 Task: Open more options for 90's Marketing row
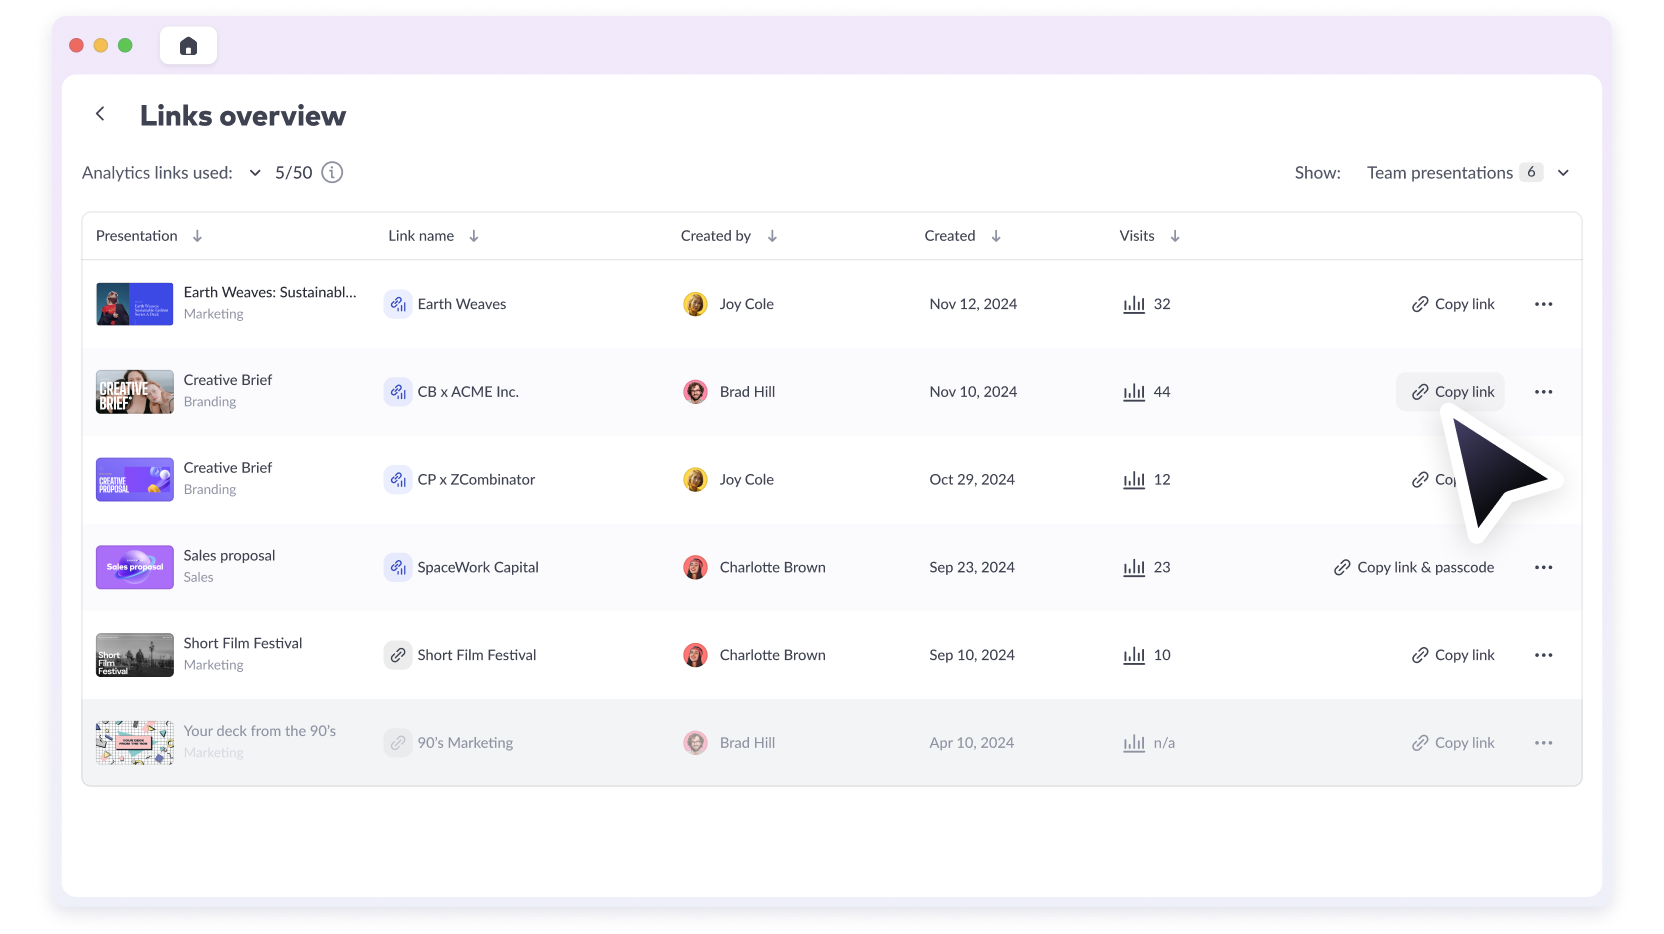click(1543, 743)
